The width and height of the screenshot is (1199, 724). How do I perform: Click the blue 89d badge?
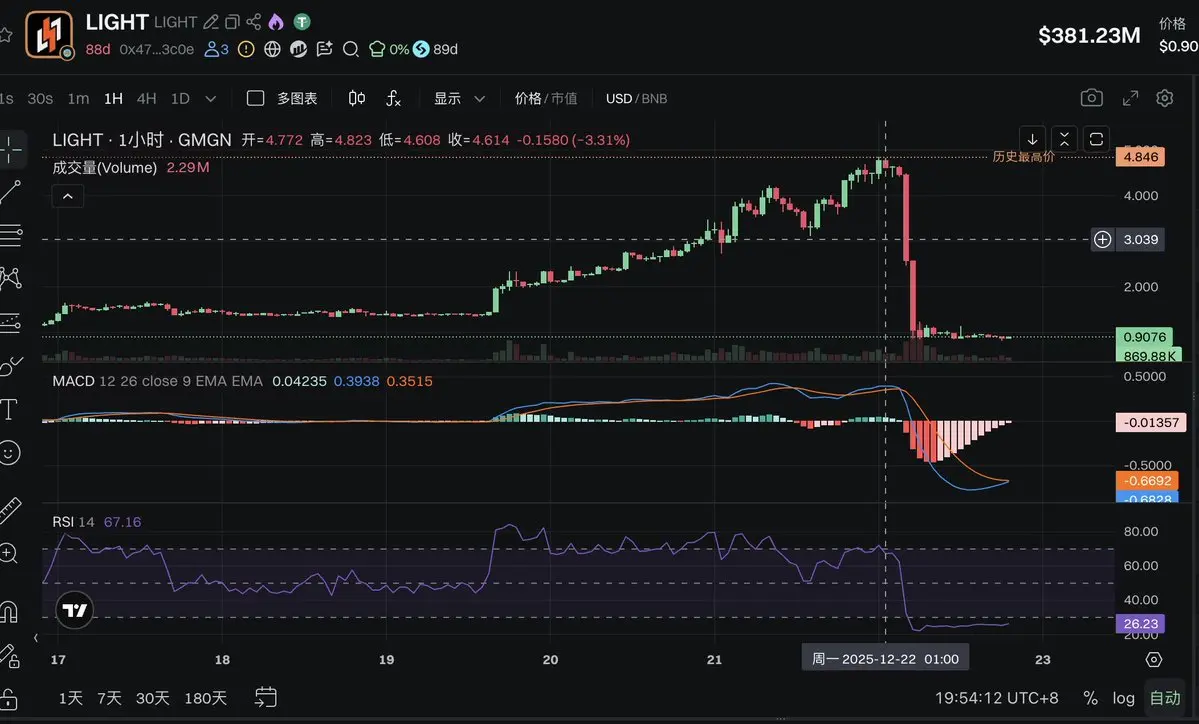435,50
